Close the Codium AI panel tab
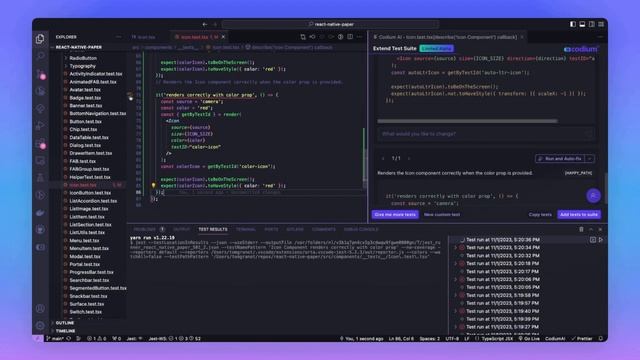 tap(522, 37)
